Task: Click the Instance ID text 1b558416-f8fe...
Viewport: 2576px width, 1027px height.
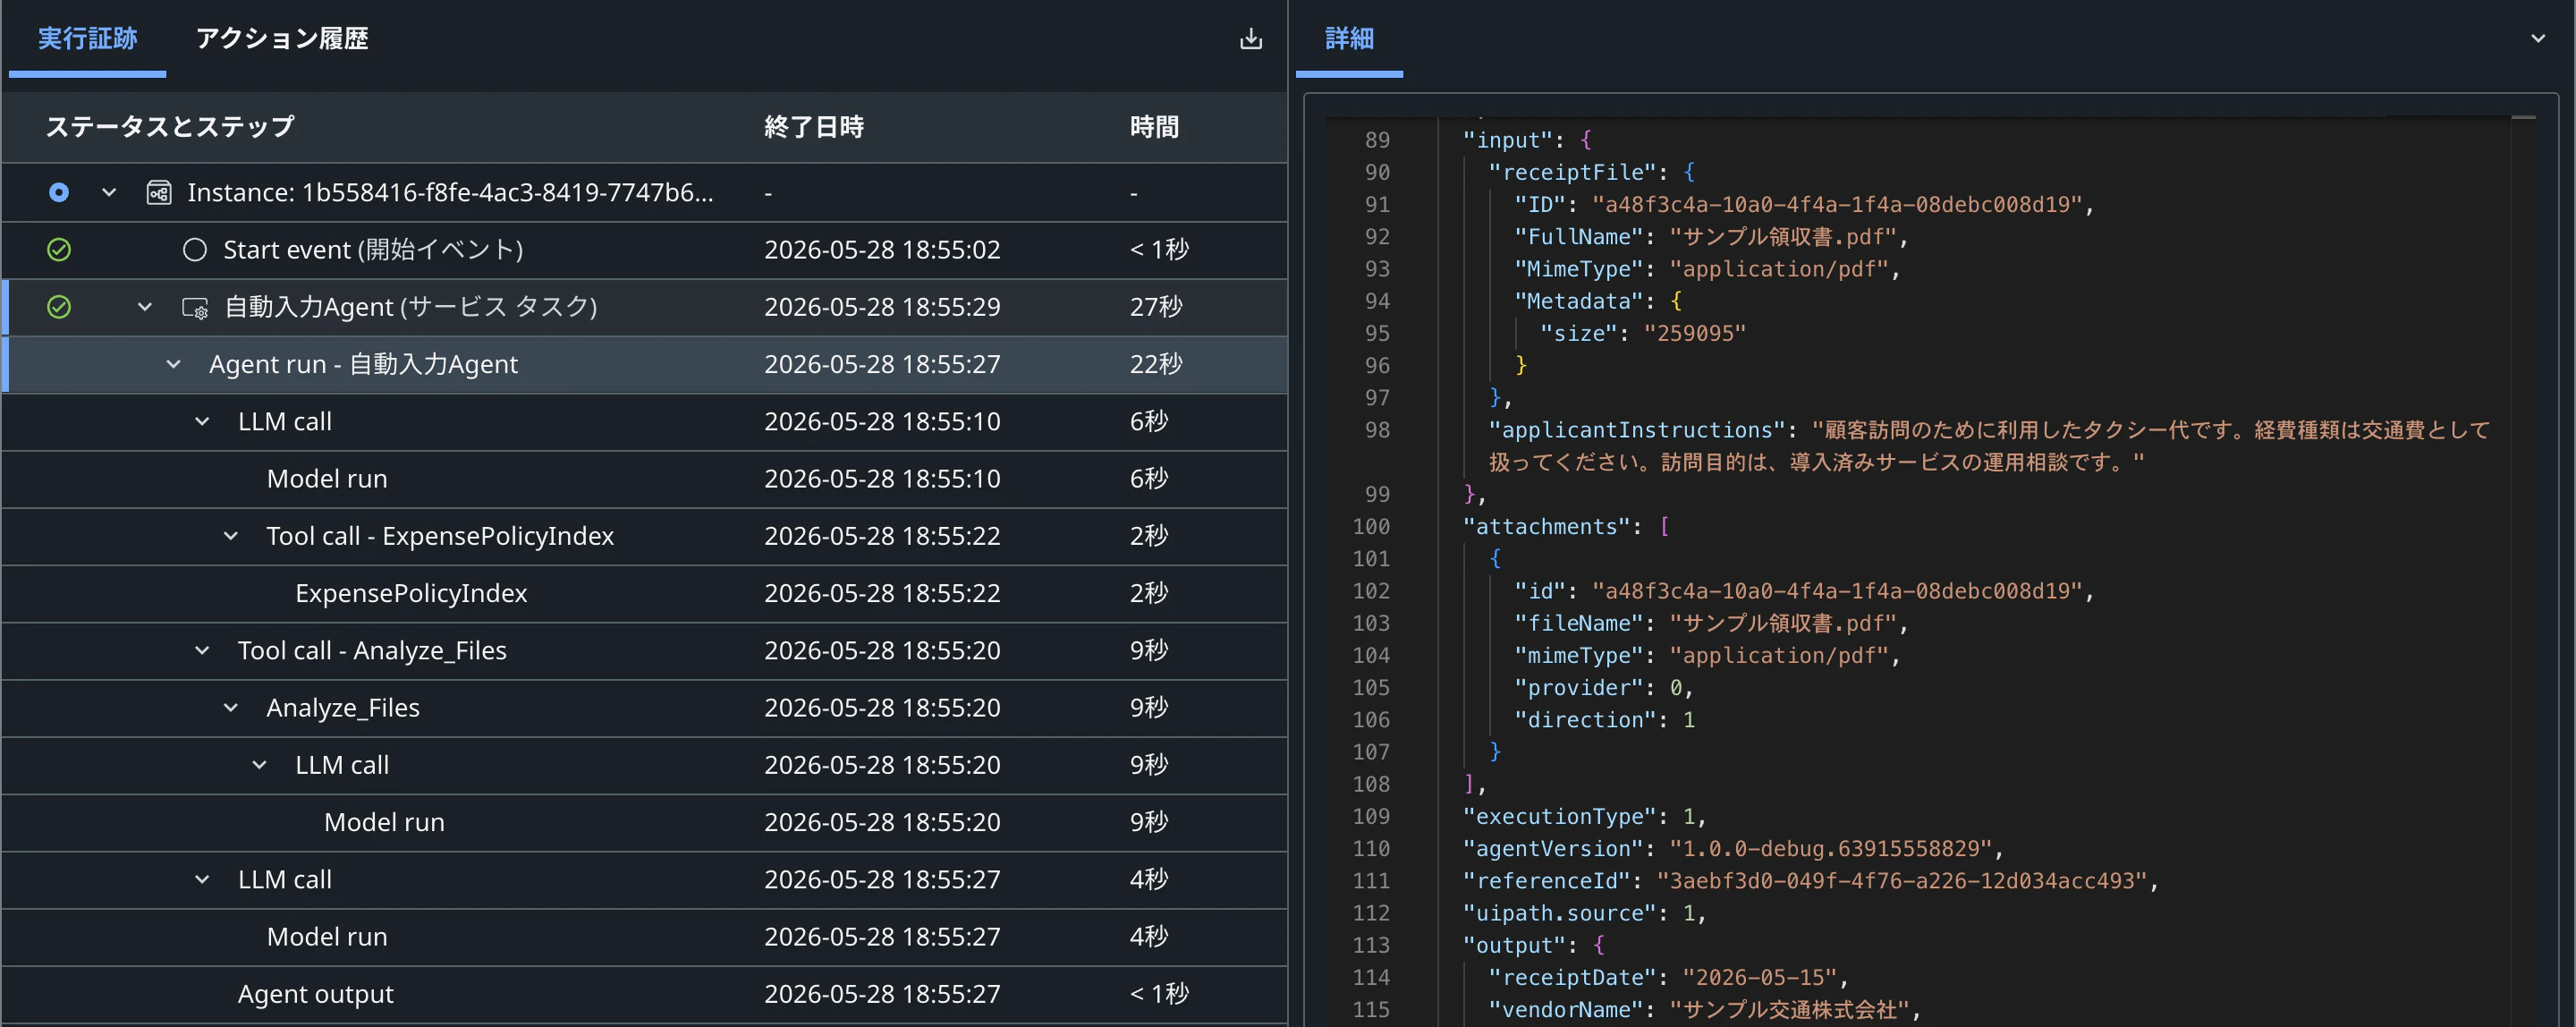Action: [x=450, y=192]
